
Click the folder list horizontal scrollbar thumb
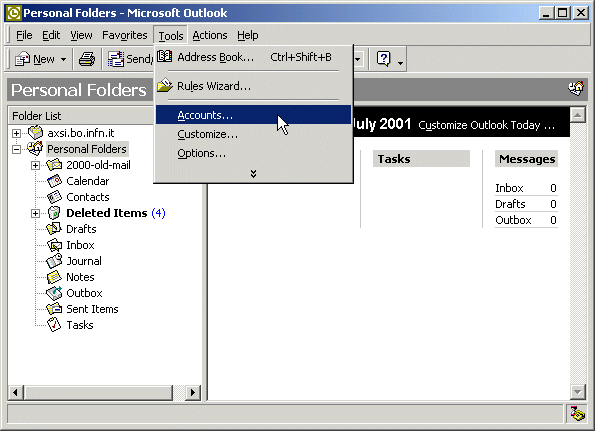tap(98, 392)
